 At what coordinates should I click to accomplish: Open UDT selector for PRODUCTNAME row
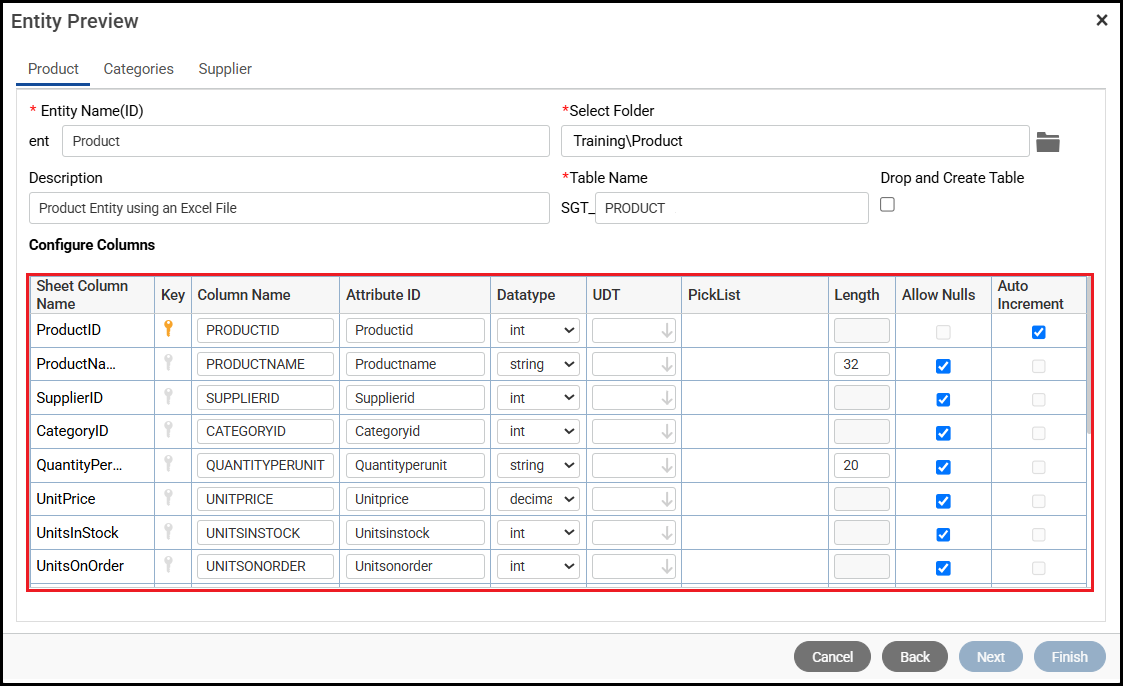[x=634, y=364]
